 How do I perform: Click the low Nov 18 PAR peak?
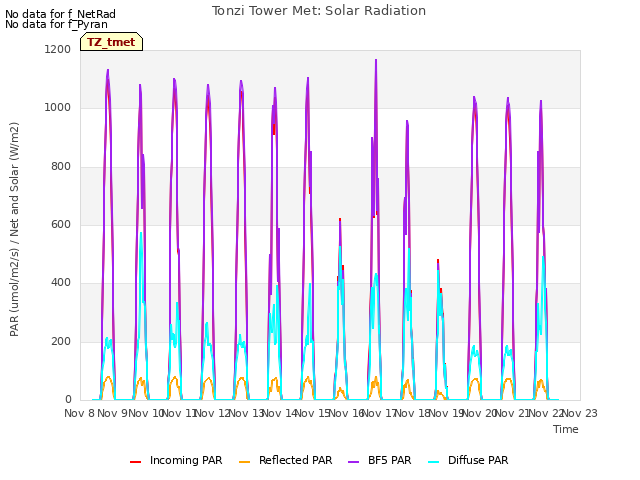[438, 260]
